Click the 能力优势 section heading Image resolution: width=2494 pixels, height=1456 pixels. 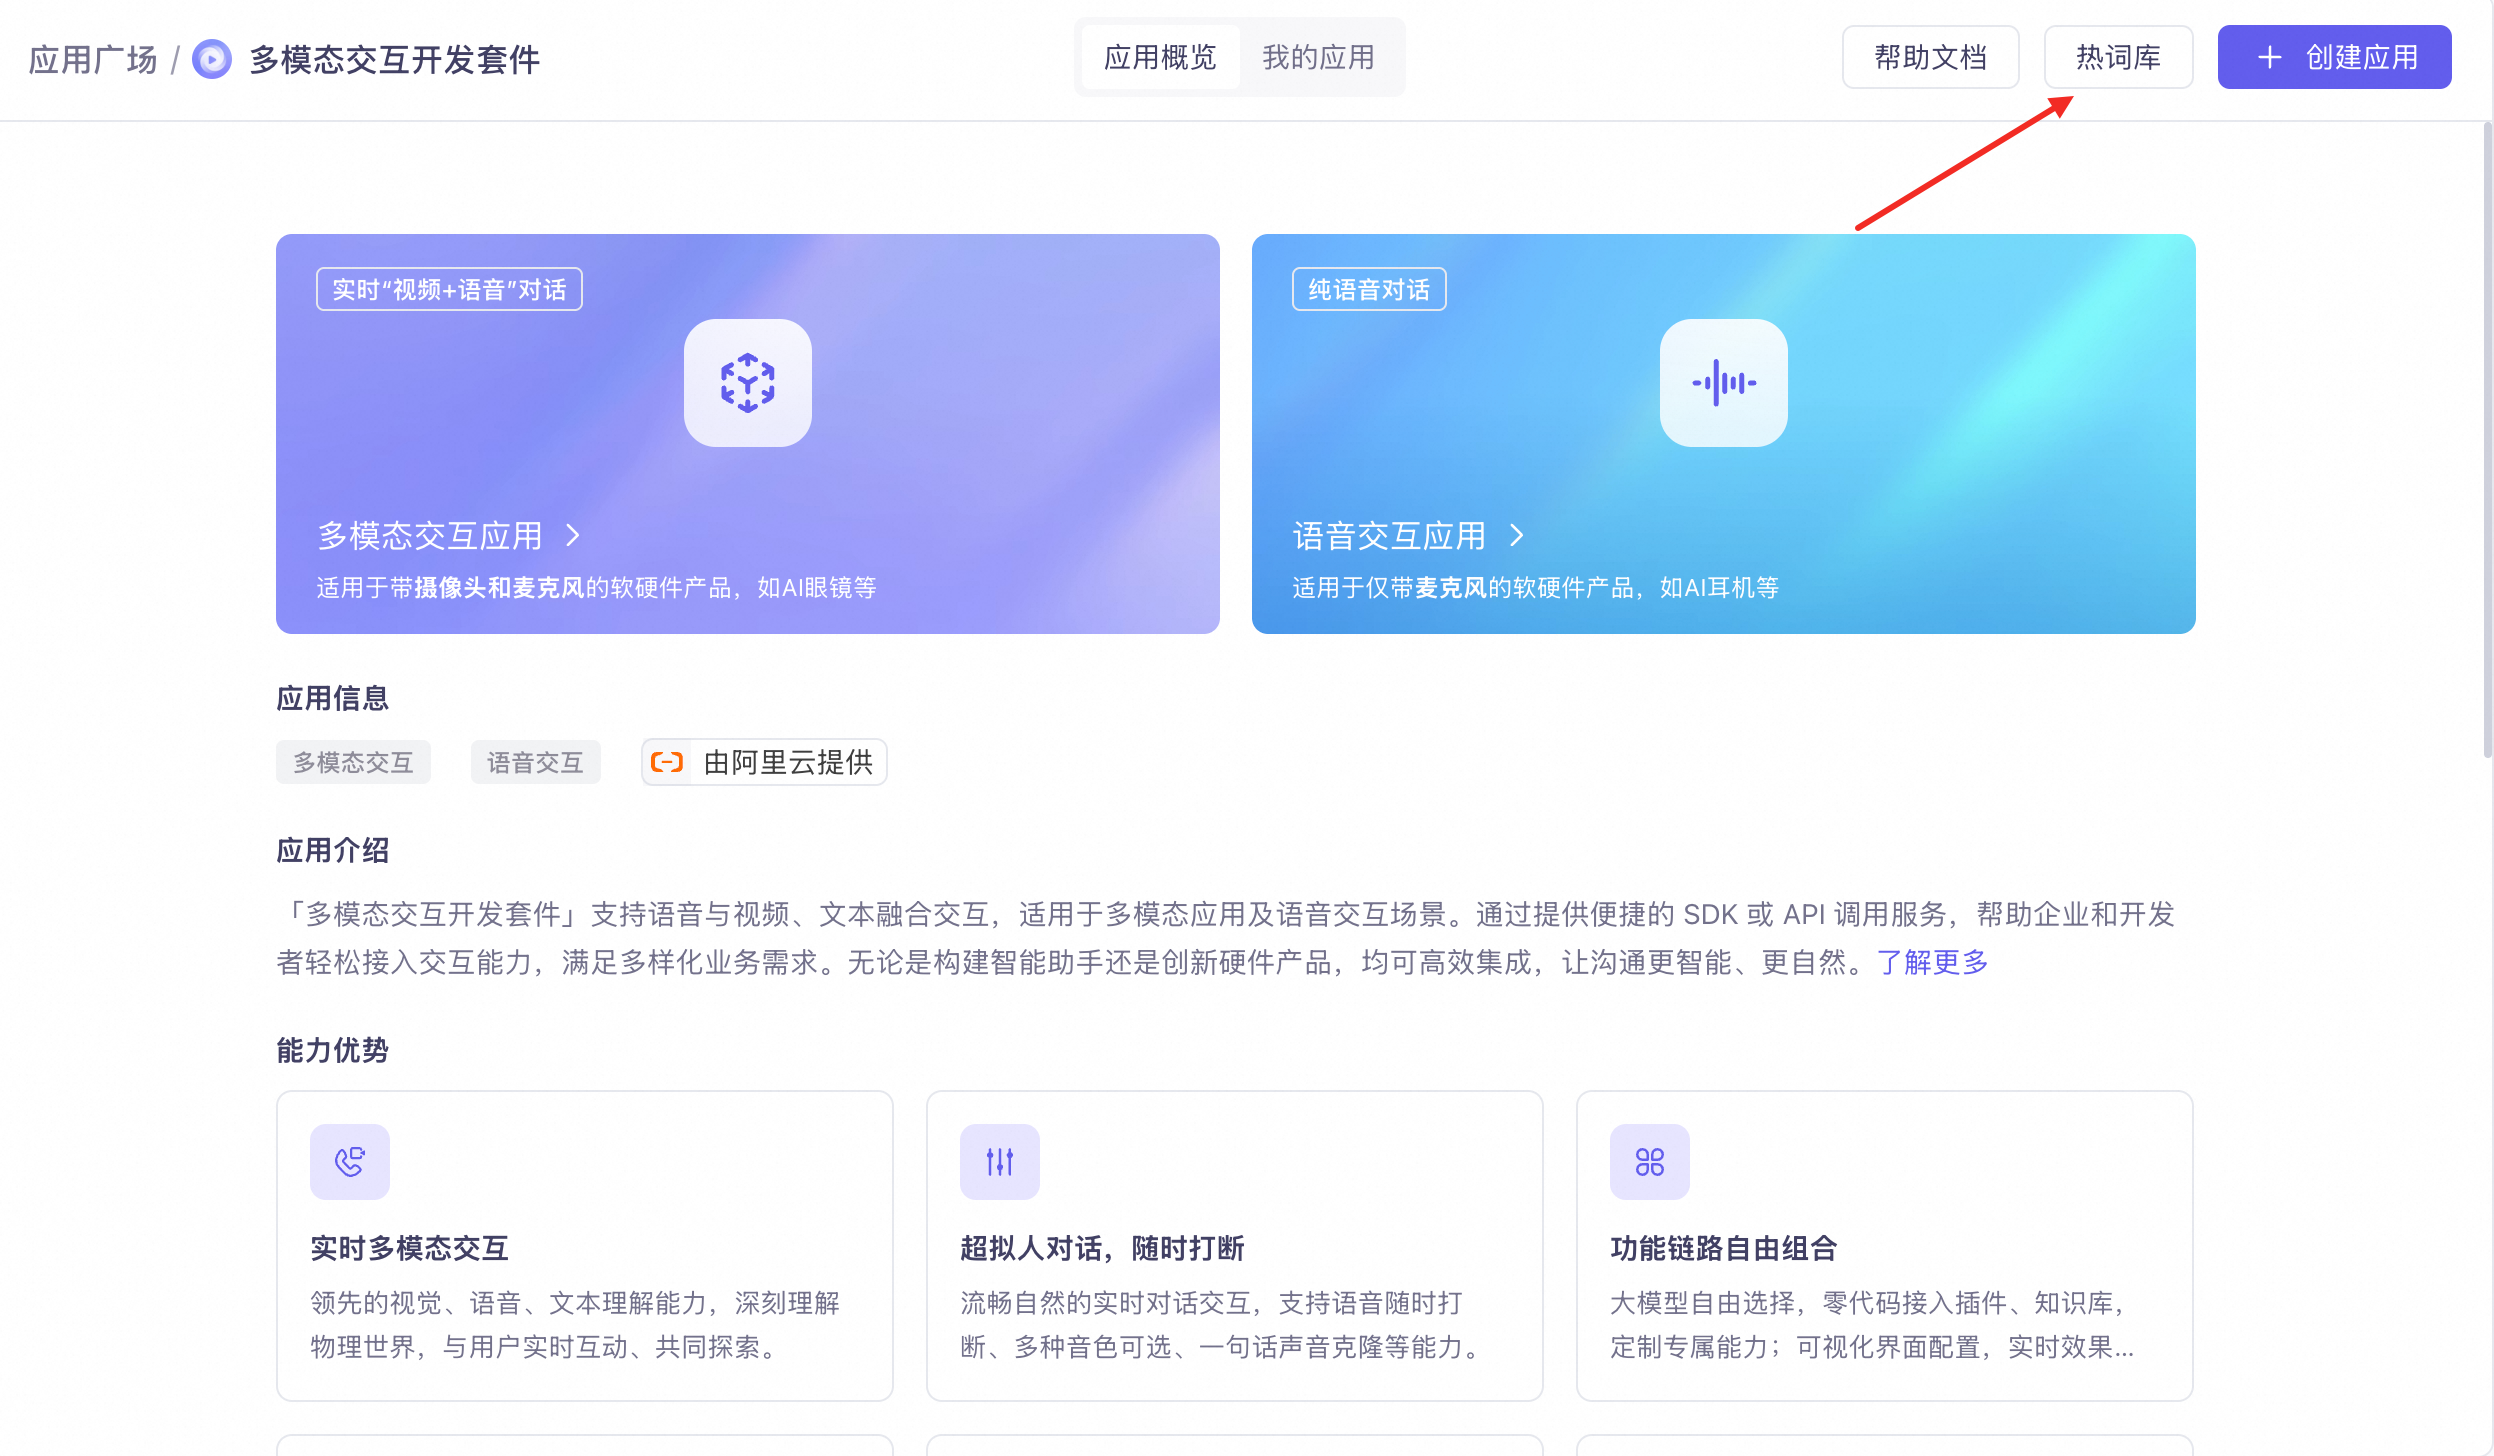(333, 1050)
